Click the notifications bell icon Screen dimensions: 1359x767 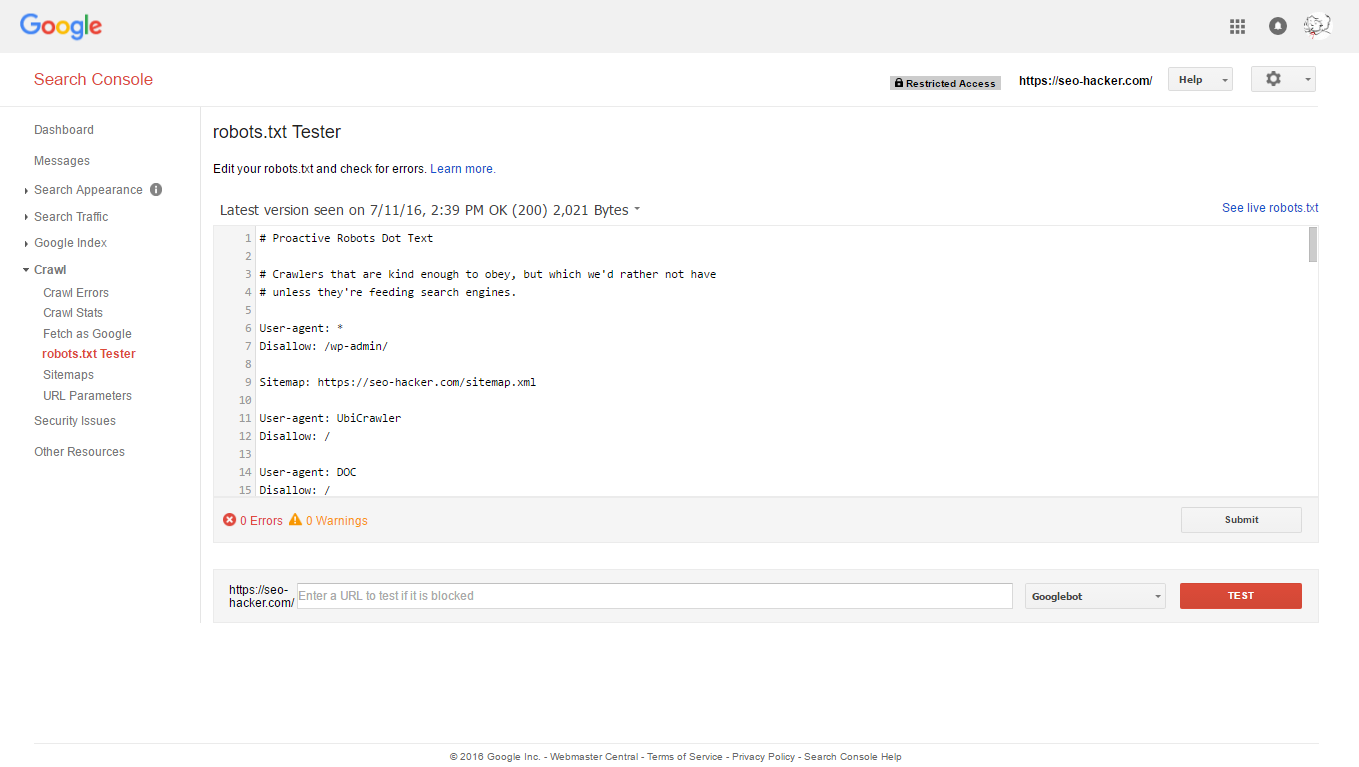point(1277,27)
